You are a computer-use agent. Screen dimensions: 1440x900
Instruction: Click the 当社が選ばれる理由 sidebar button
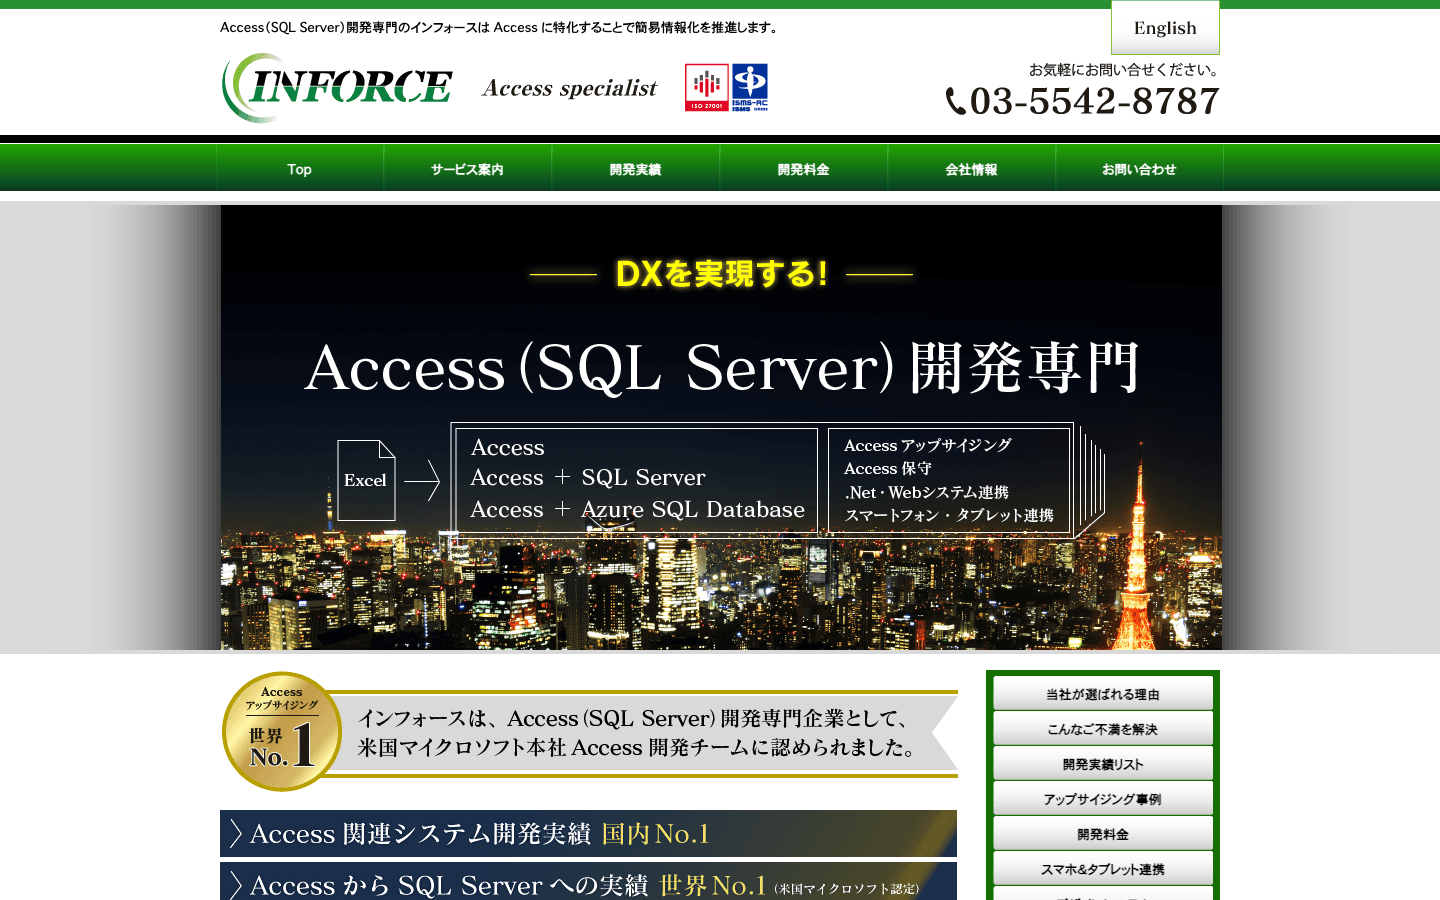pos(1103,694)
